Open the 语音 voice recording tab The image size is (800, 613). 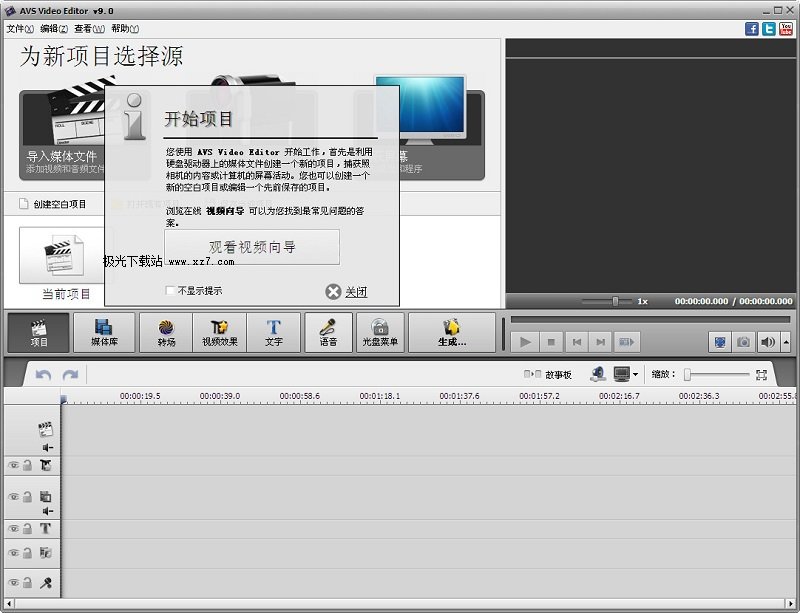[328, 333]
